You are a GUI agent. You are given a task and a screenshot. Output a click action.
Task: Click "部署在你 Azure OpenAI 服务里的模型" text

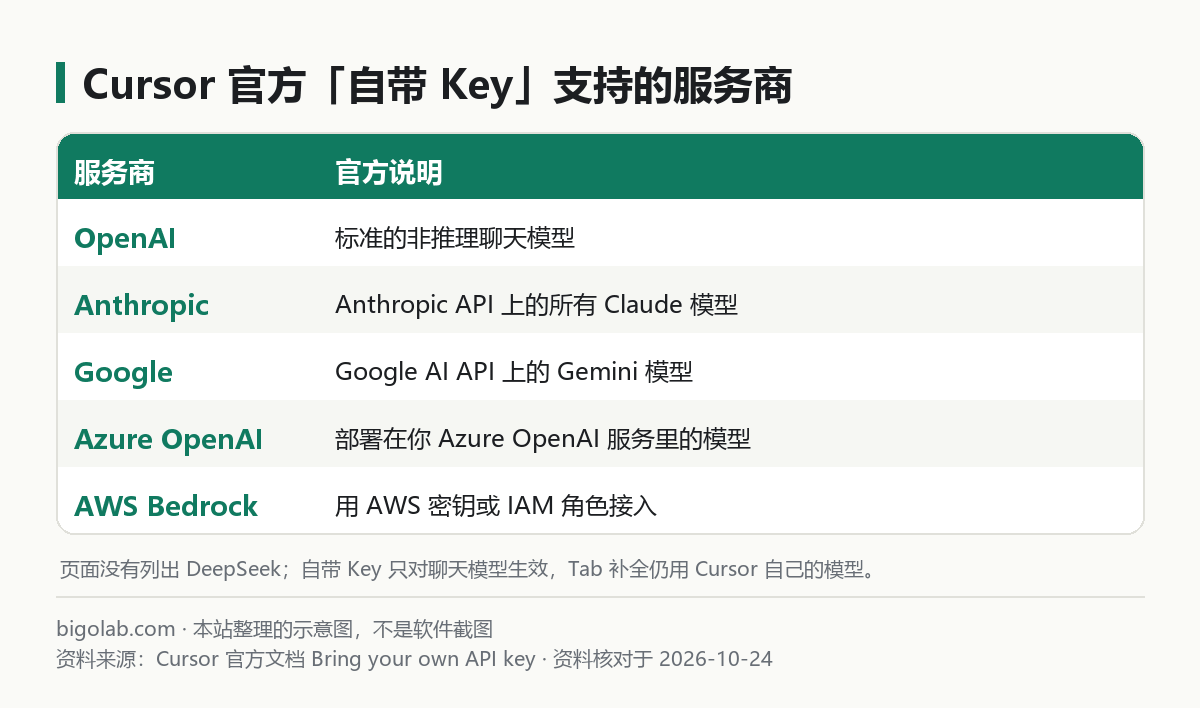(543, 439)
